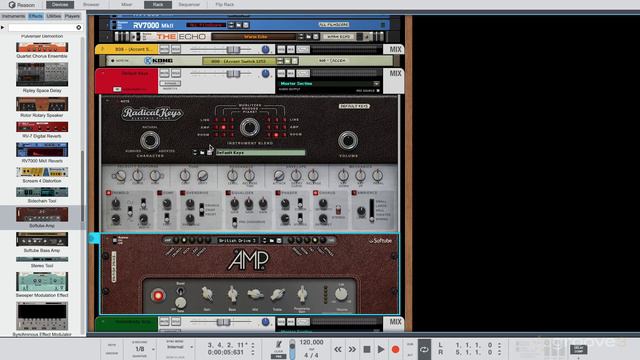The height and width of the screenshot is (360, 640).
Task: Browse Kong patch folder icon
Action: [x=288, y=61]
